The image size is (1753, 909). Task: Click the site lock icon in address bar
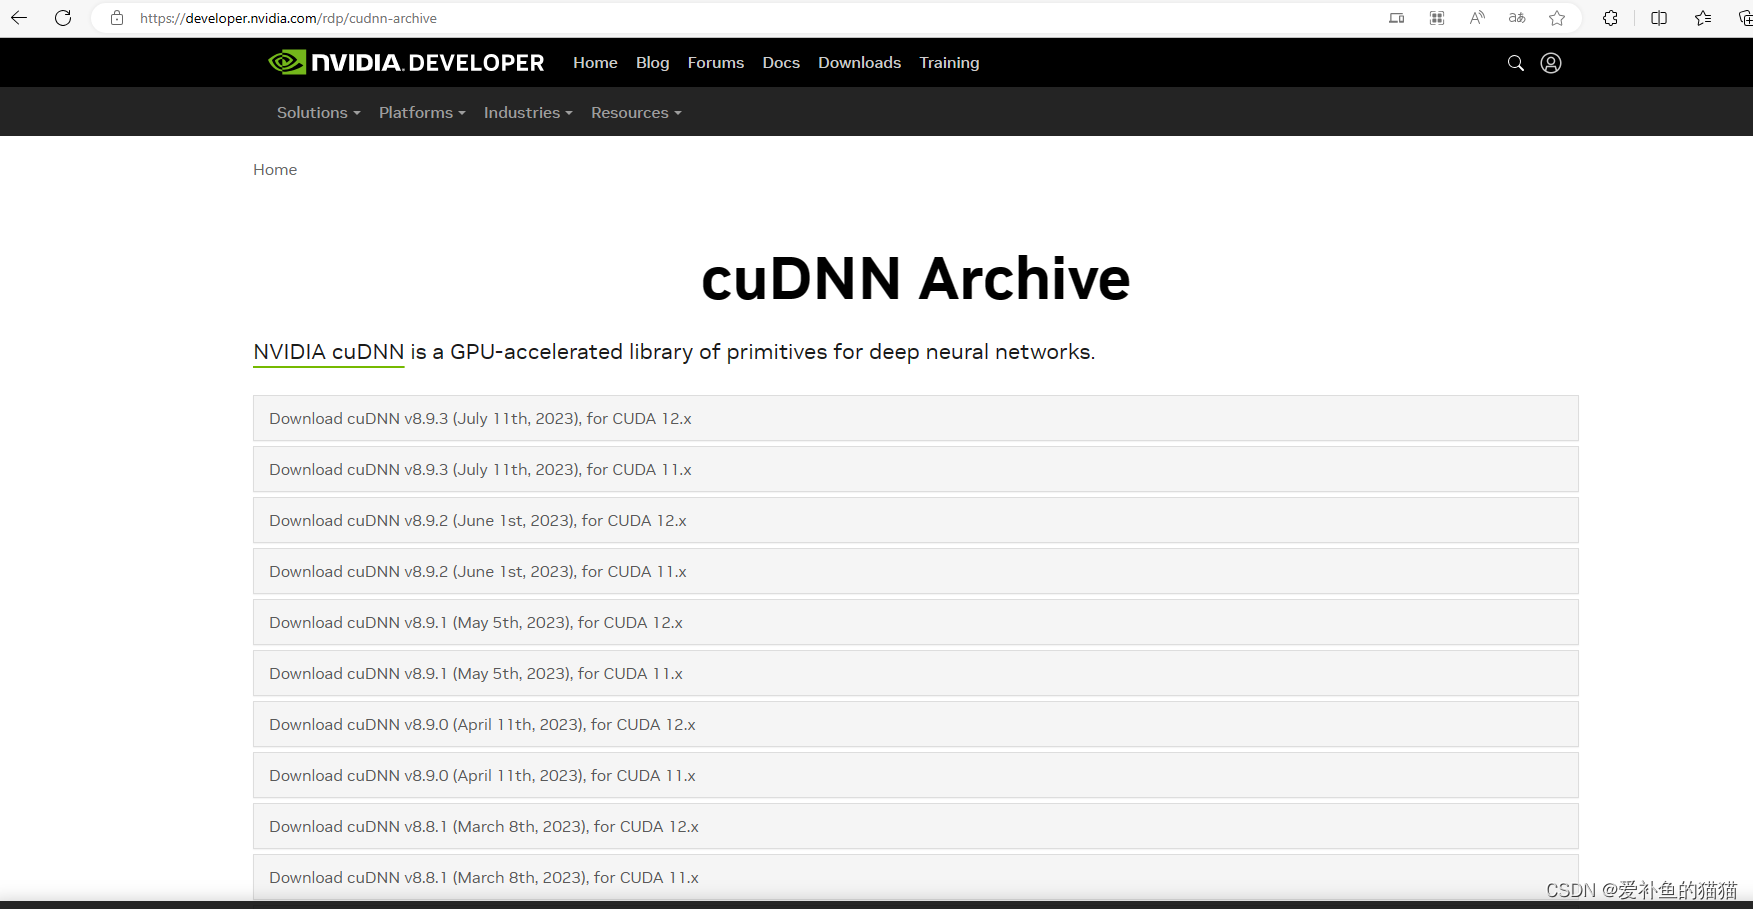(117, 18)
